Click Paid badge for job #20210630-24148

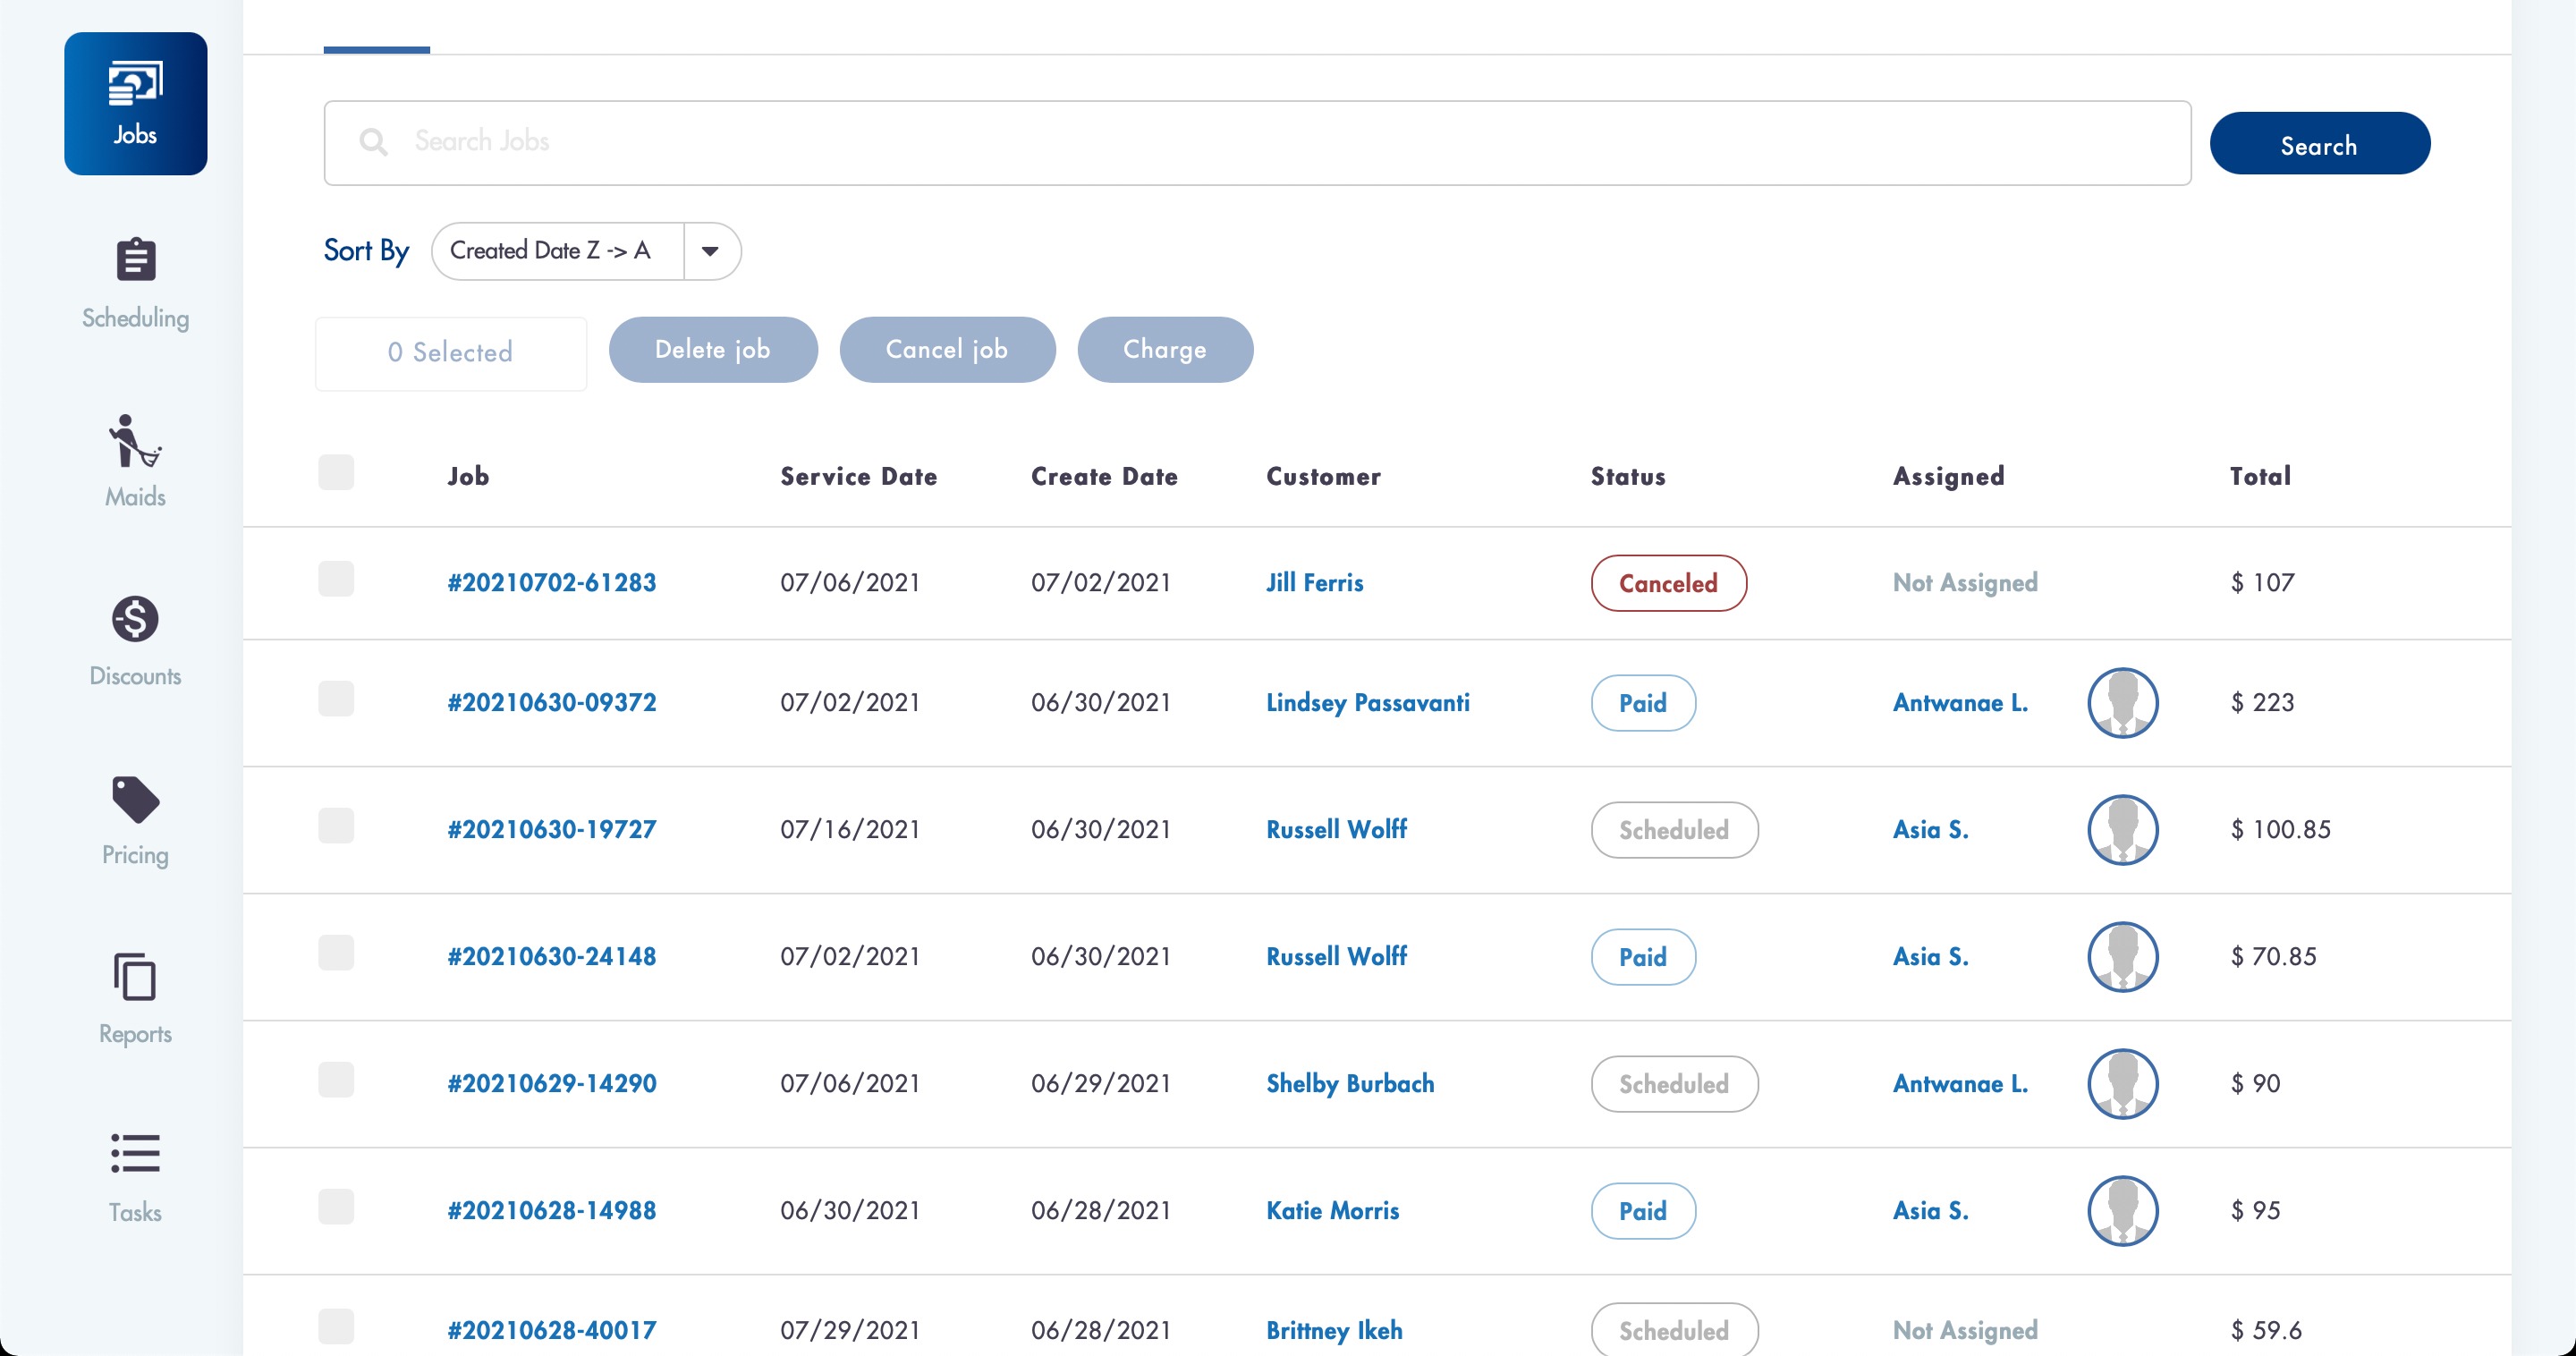[x=1643, y=957]
